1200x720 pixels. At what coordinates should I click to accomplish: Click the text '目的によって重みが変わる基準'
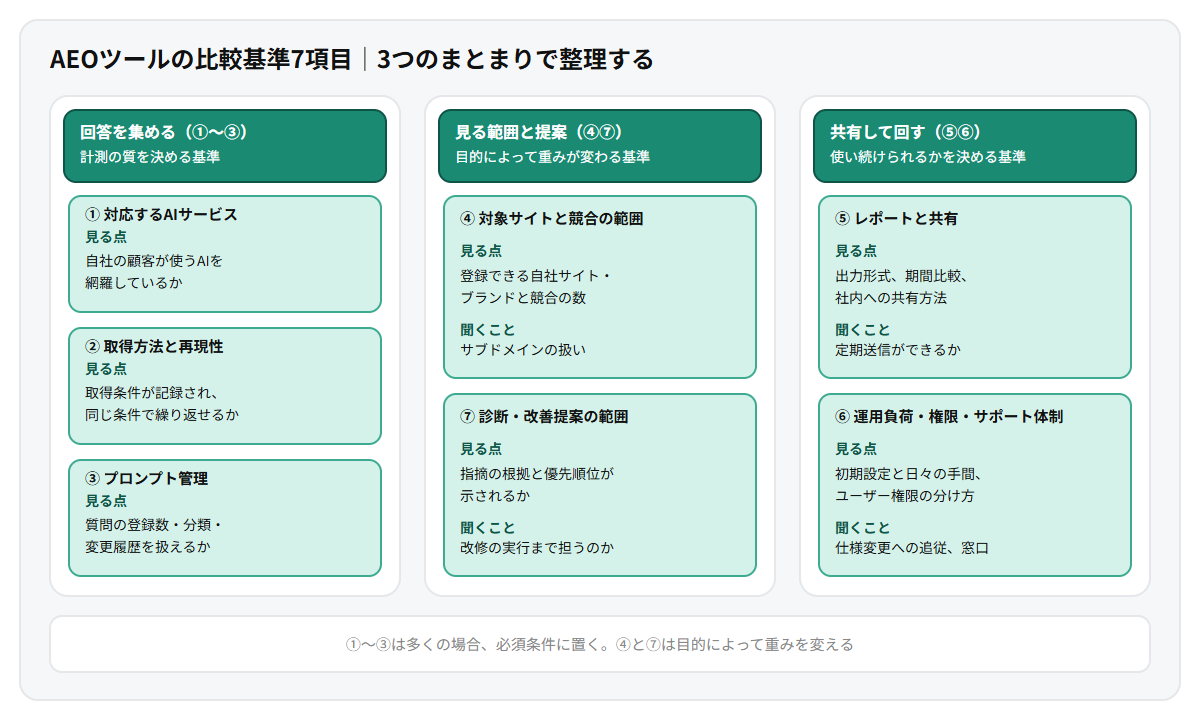(553, 157)
